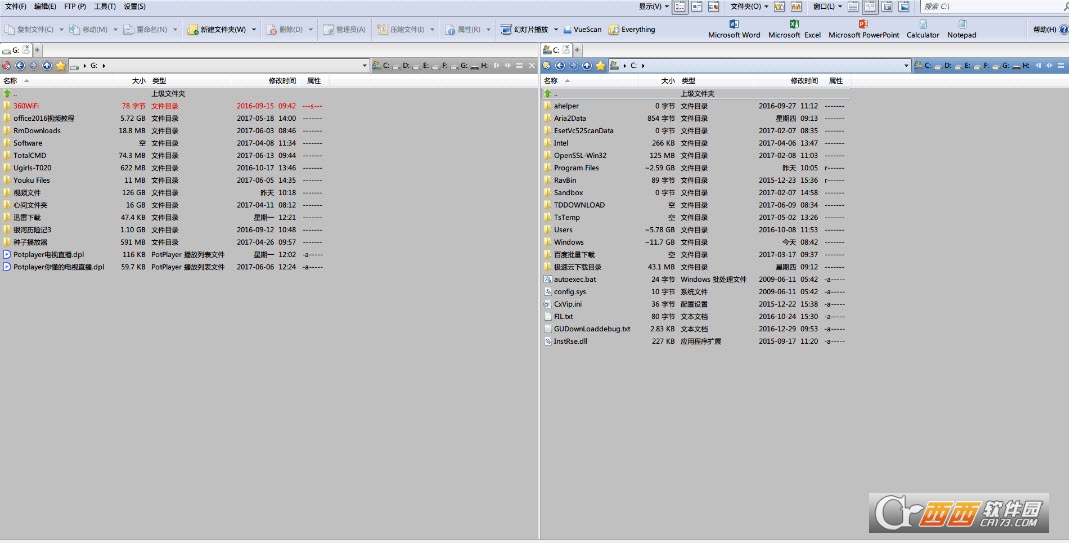
Task: Expand 删除 dropdown arrow
Action: (310, 29)
